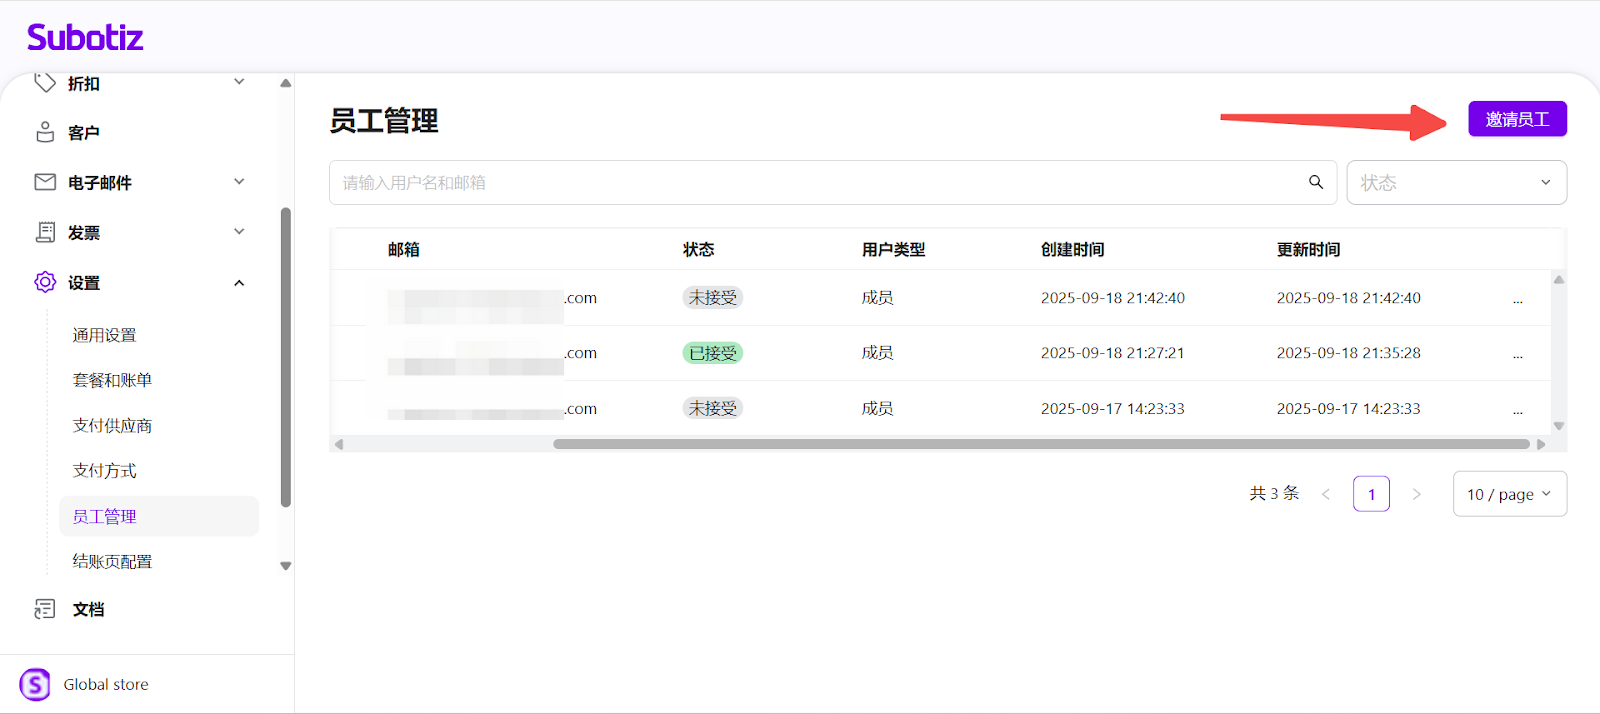Click the envelope icon for 电子邮件

point(45,182)
